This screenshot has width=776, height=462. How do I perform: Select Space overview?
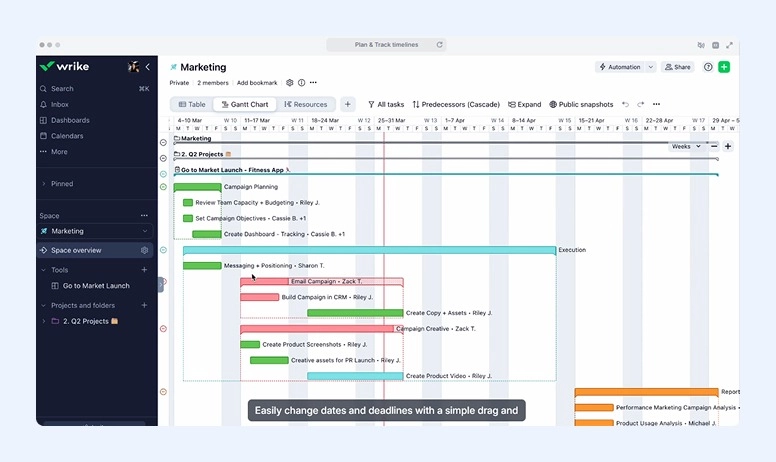click(76, 250)
